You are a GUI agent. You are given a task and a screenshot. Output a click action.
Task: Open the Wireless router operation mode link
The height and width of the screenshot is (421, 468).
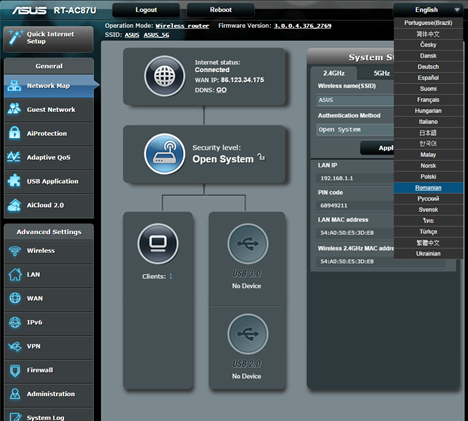click(x=182, y=26)
